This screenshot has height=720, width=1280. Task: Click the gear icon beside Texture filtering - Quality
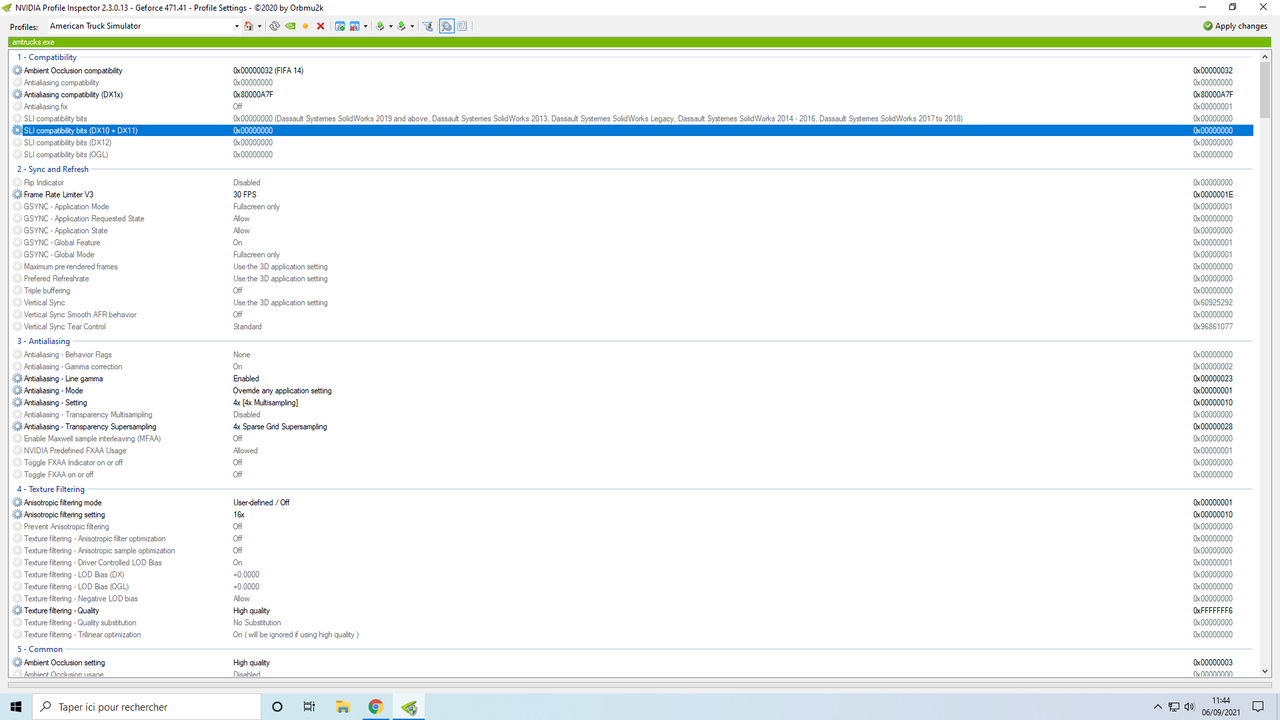pos(17,611)
